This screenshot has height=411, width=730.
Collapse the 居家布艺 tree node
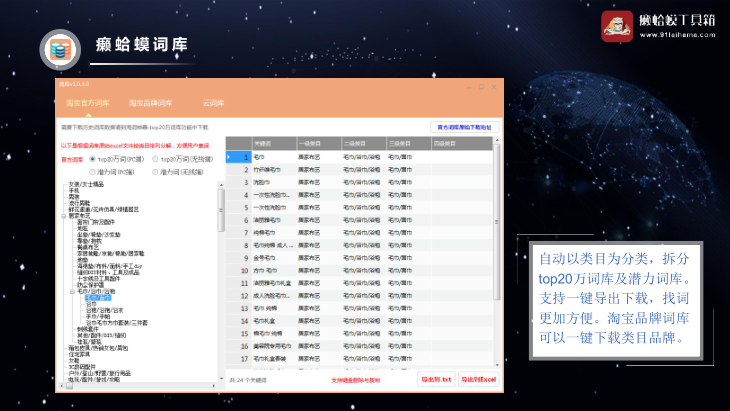64,216
